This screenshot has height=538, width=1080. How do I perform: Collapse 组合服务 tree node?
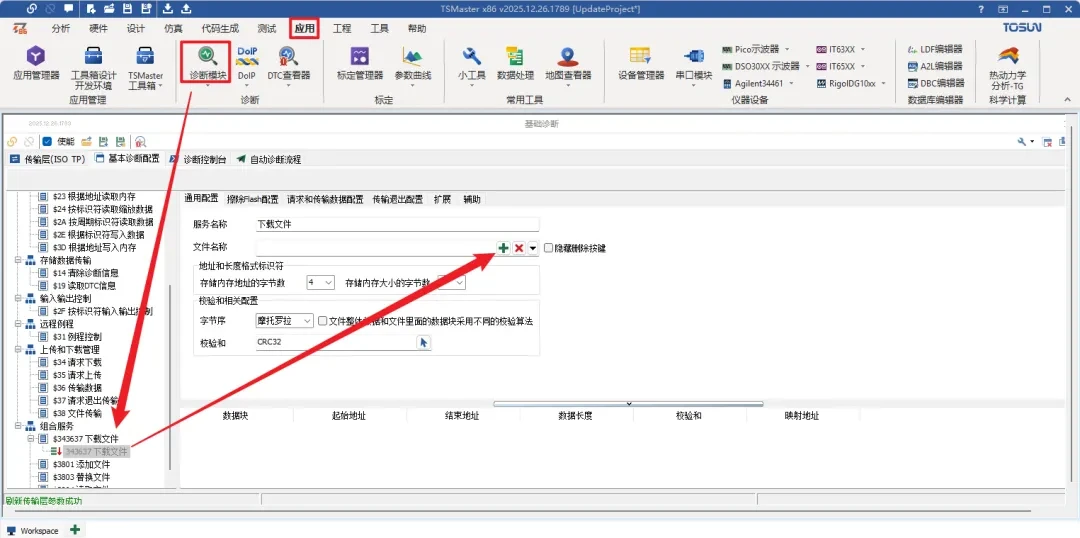coord(18,426)
